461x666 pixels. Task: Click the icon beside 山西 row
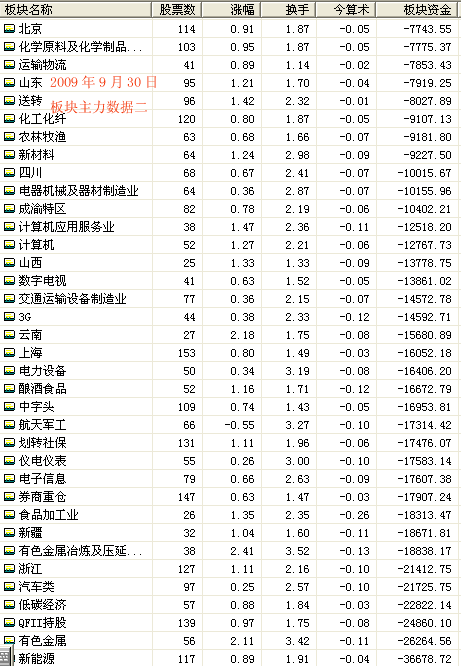click(x=9, y=263)
